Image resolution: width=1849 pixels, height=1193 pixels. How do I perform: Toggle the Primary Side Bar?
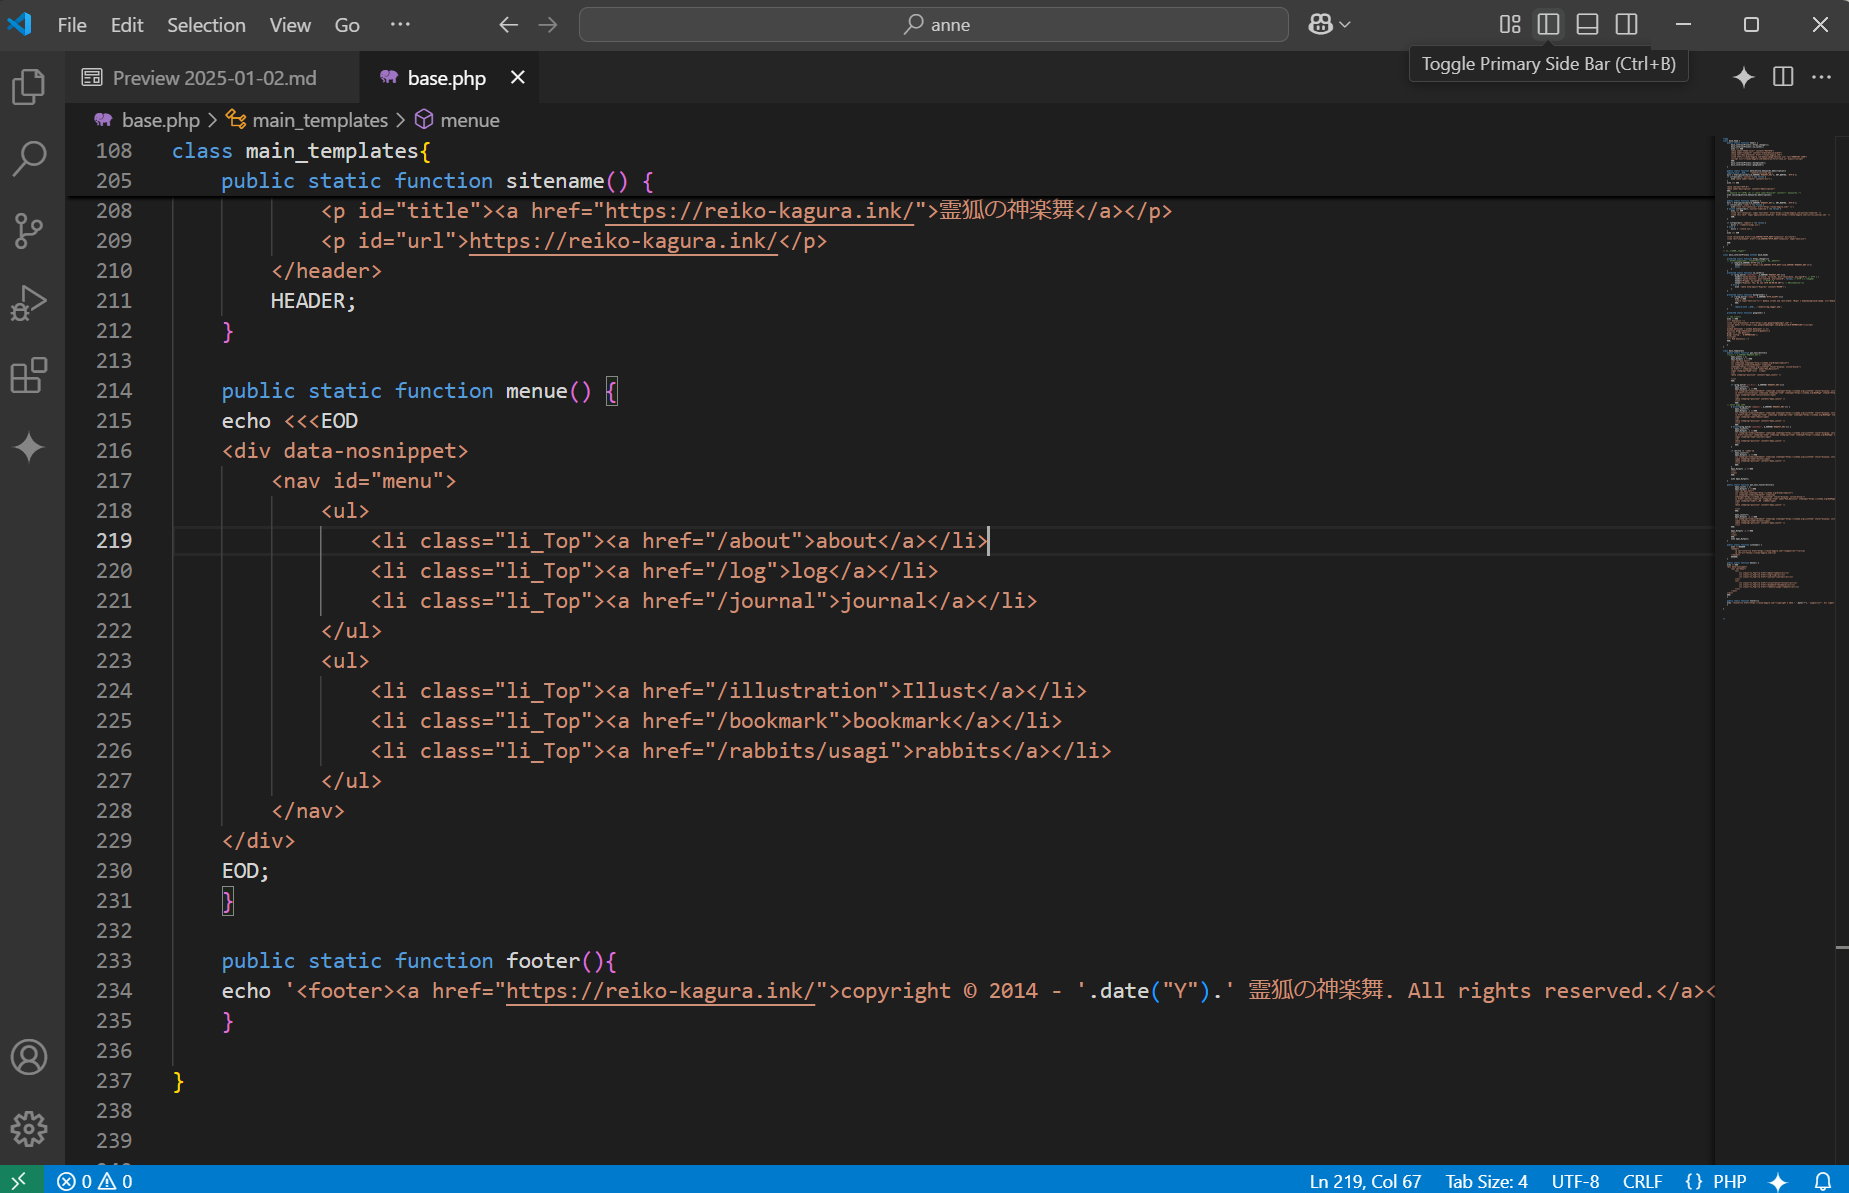pyautogui.click(x=1548, y=24)
